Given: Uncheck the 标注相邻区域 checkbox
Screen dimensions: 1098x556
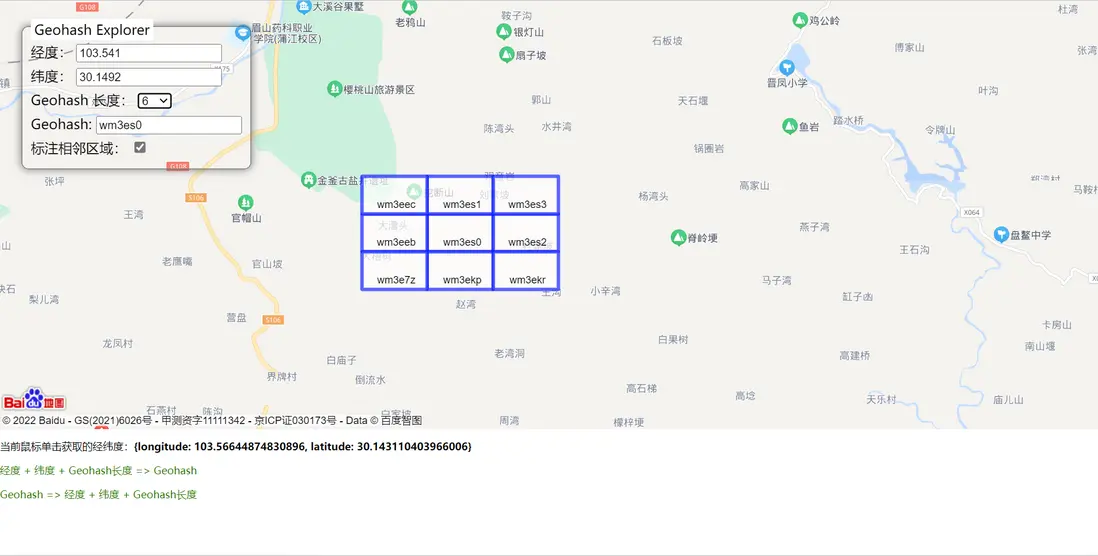Looking at the screenshot, I should coord(140,147).
